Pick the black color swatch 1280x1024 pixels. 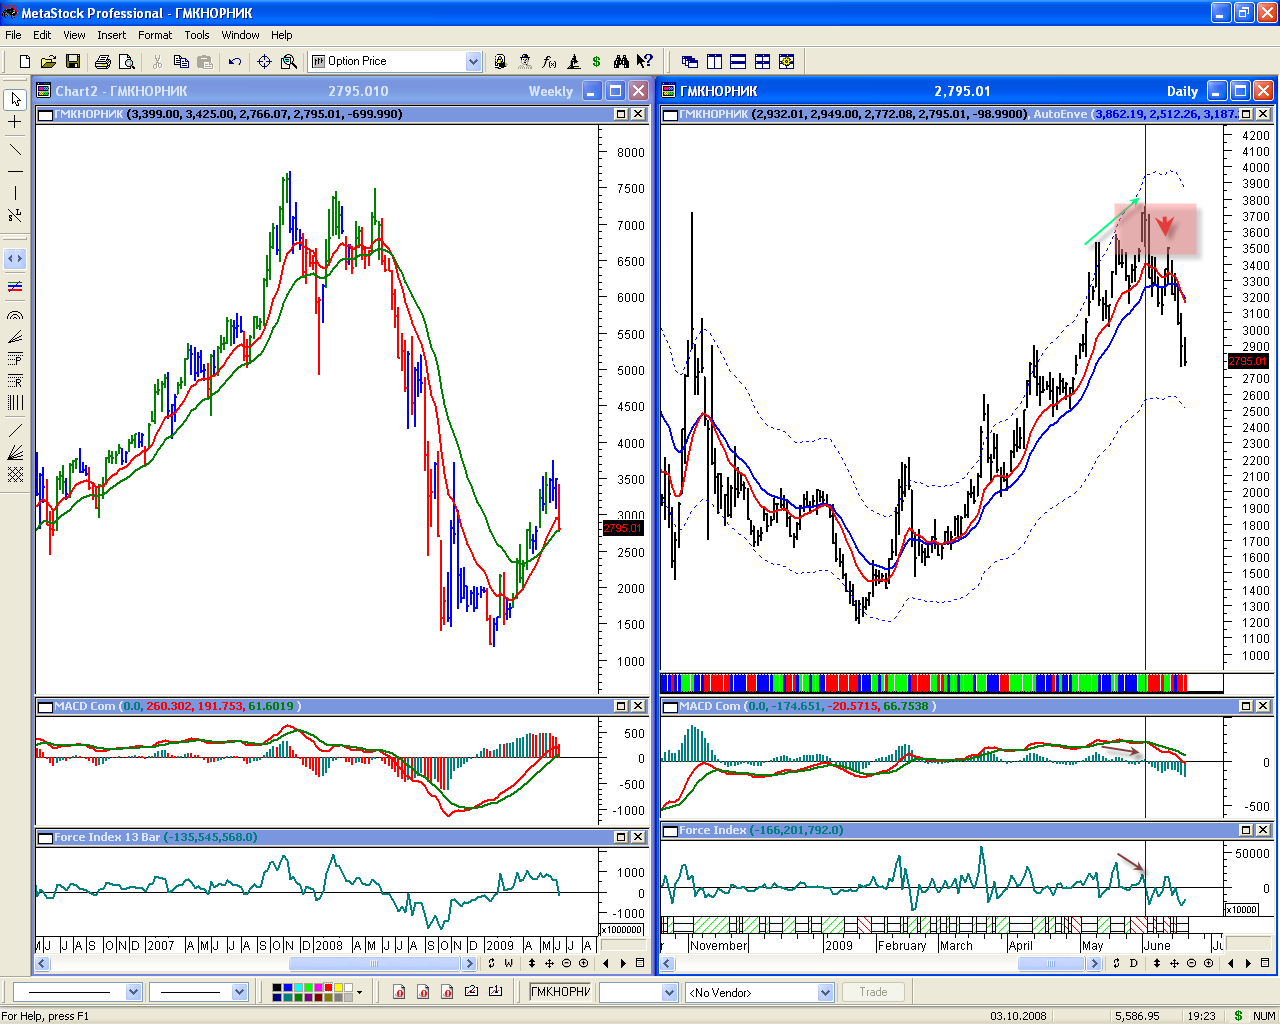coord(277,987)
